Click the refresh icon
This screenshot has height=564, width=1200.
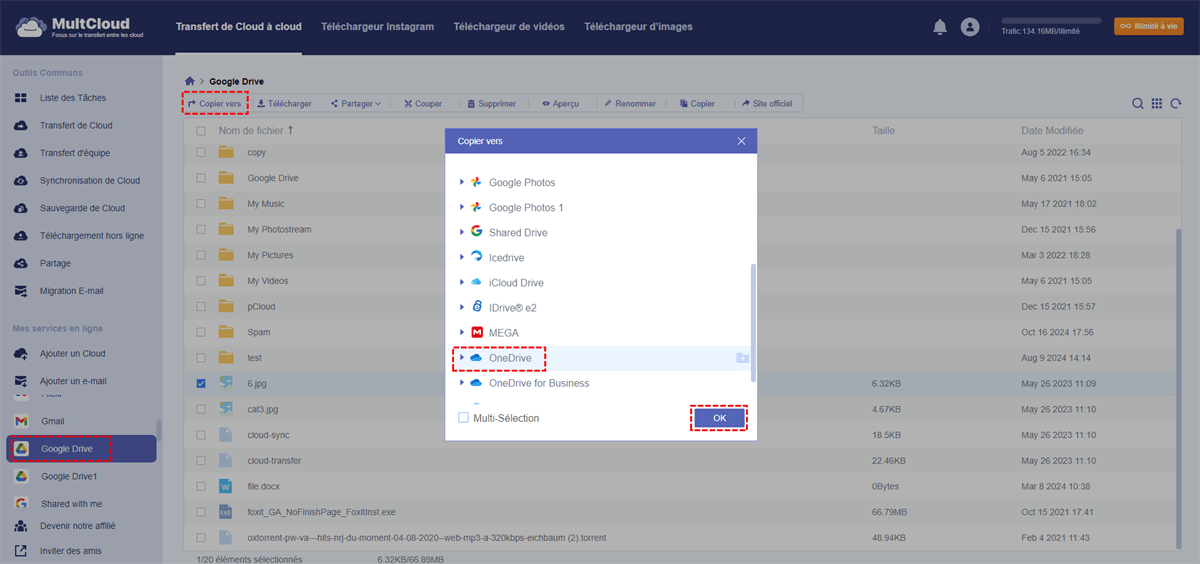1176,104
